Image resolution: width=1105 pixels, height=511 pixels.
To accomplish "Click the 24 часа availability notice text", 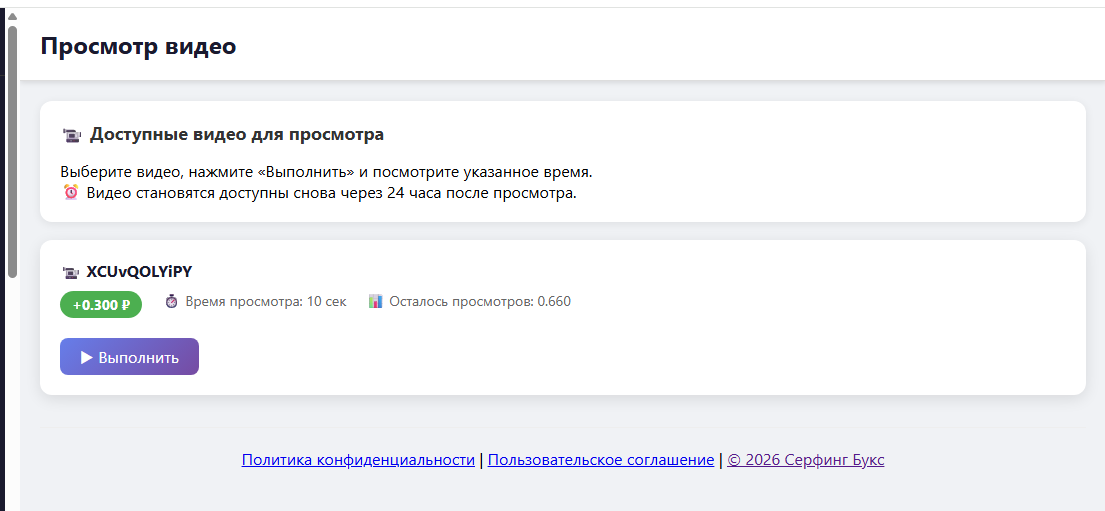I will 331,193.
